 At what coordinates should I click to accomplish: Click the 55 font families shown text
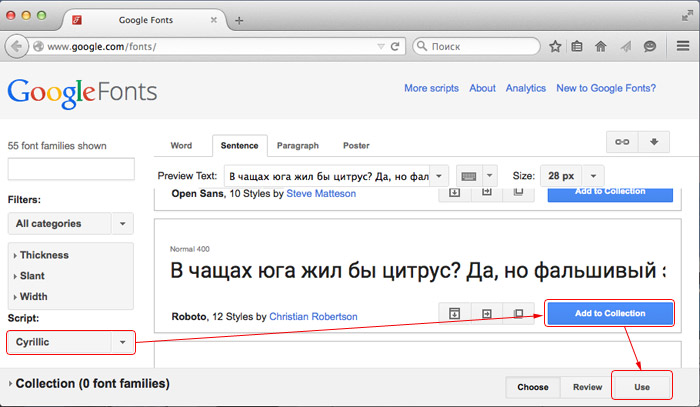pos(57,145)
